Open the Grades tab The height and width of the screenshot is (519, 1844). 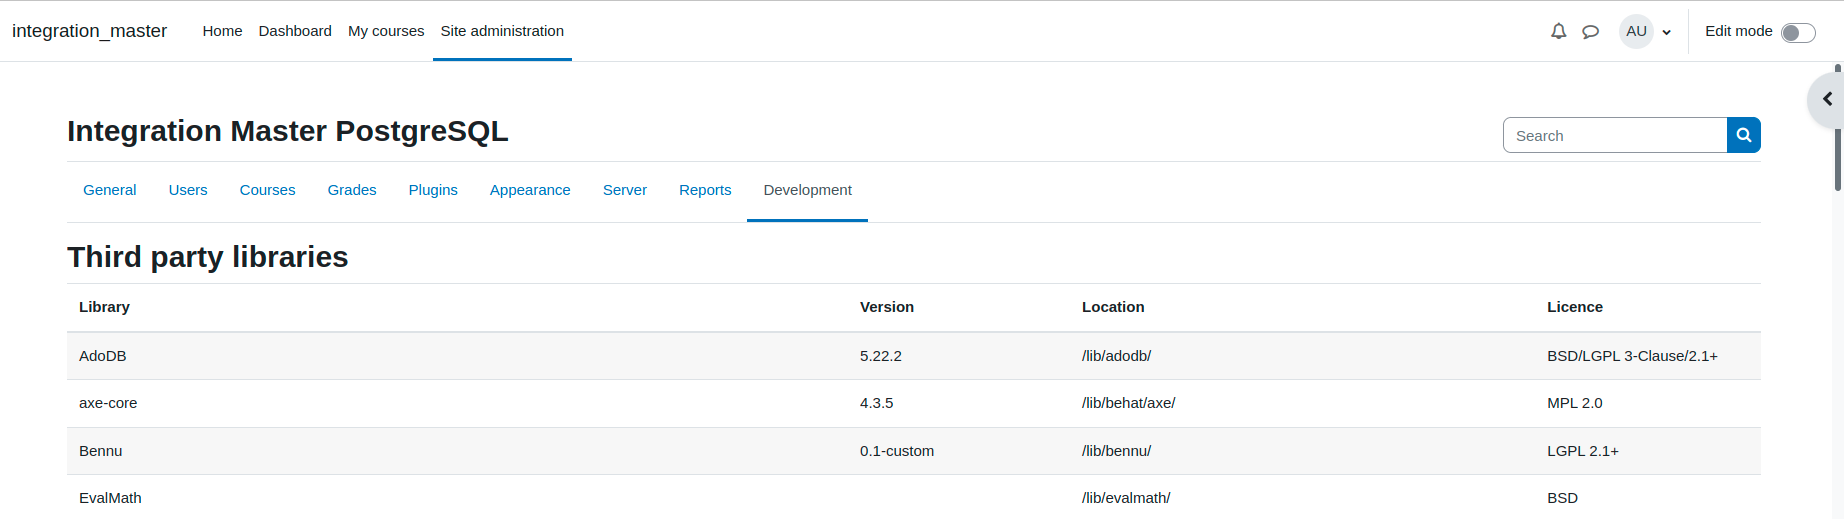[x=352, y=190]
